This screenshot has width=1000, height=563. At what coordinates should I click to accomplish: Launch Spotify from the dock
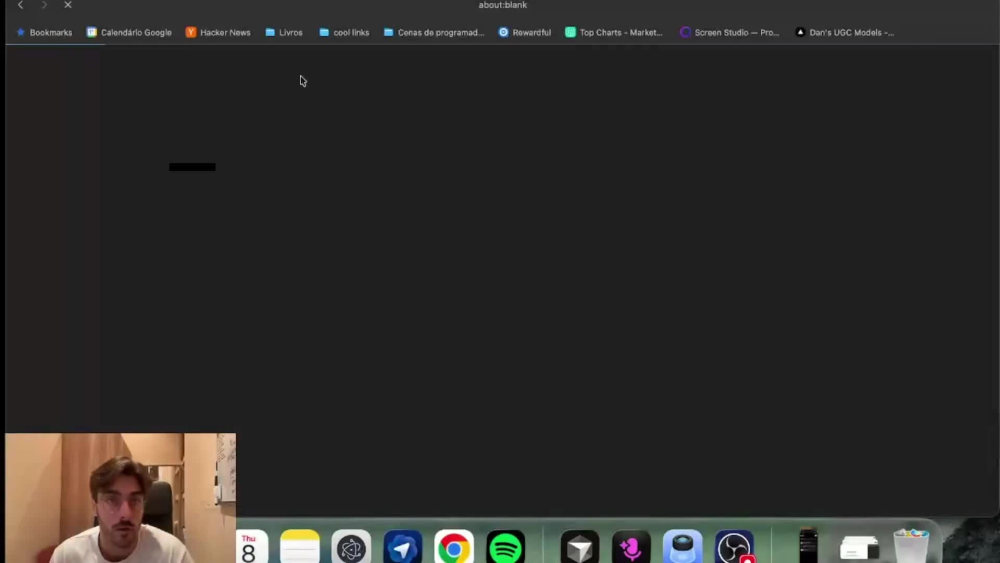pos(506,548)
